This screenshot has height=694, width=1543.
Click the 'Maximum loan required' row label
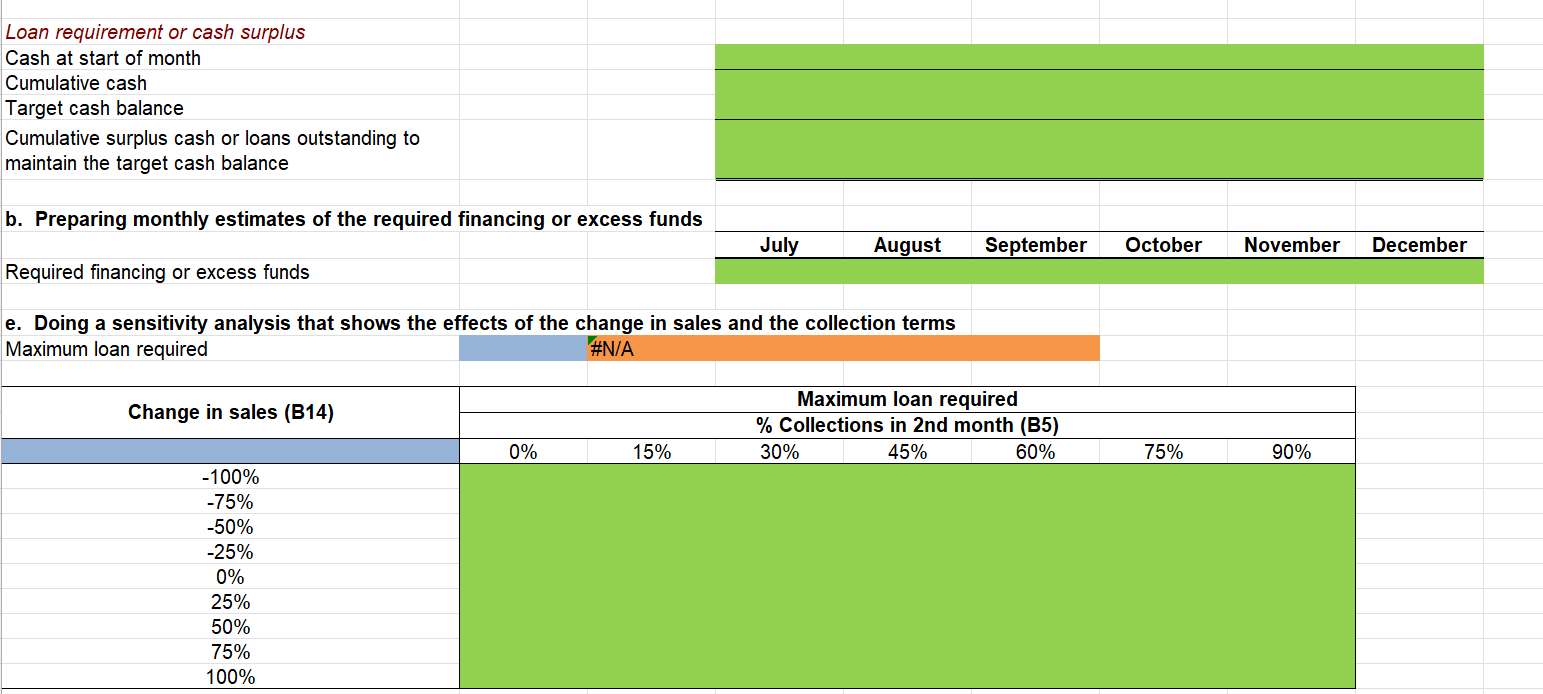(x=106, y=349)
